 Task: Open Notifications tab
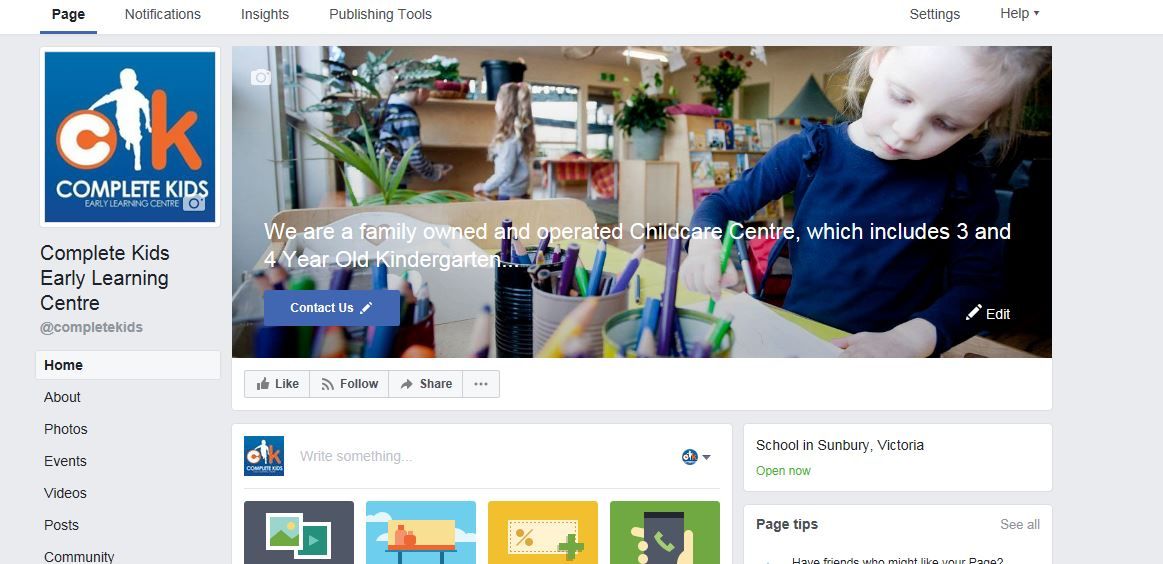click(x=162, y=14)
